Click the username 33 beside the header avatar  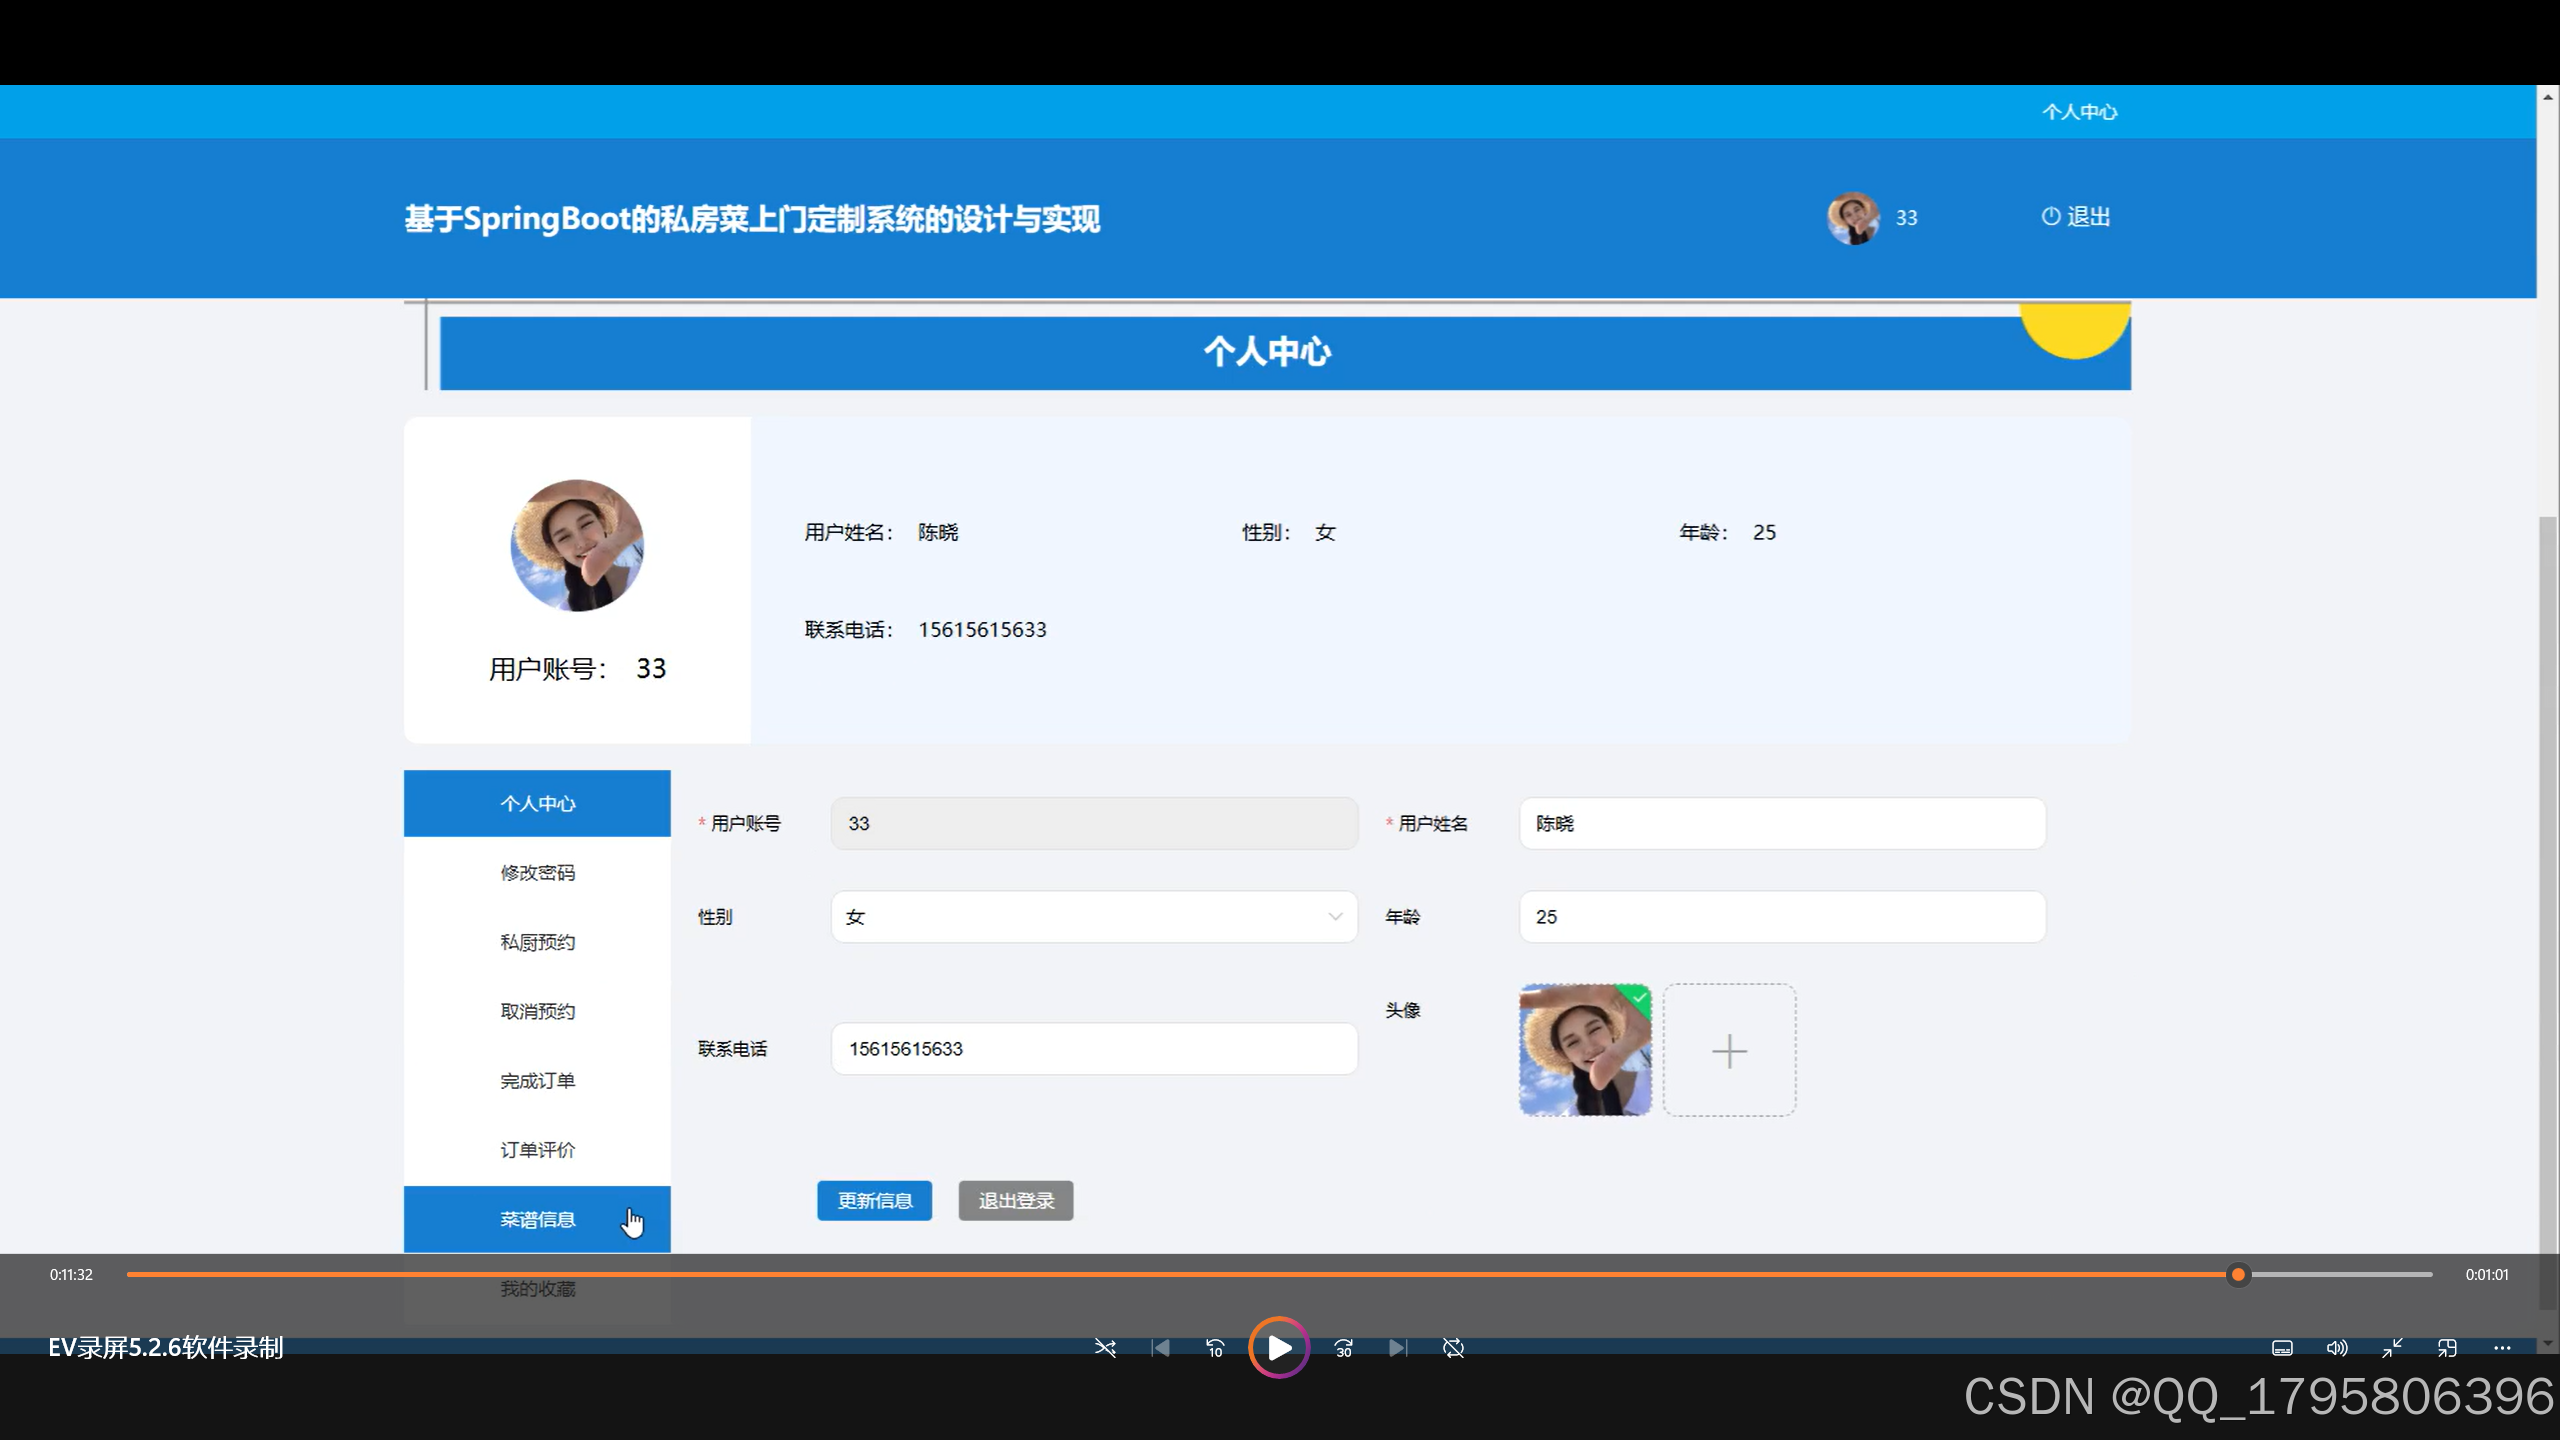(1906, 218)
